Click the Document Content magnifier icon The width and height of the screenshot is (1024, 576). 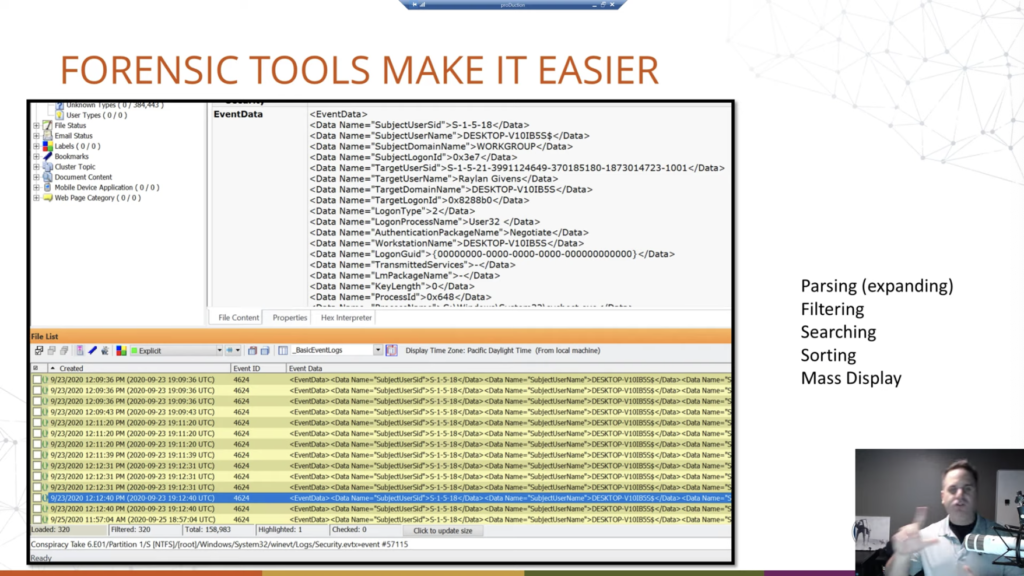click(x=47, y=177)
